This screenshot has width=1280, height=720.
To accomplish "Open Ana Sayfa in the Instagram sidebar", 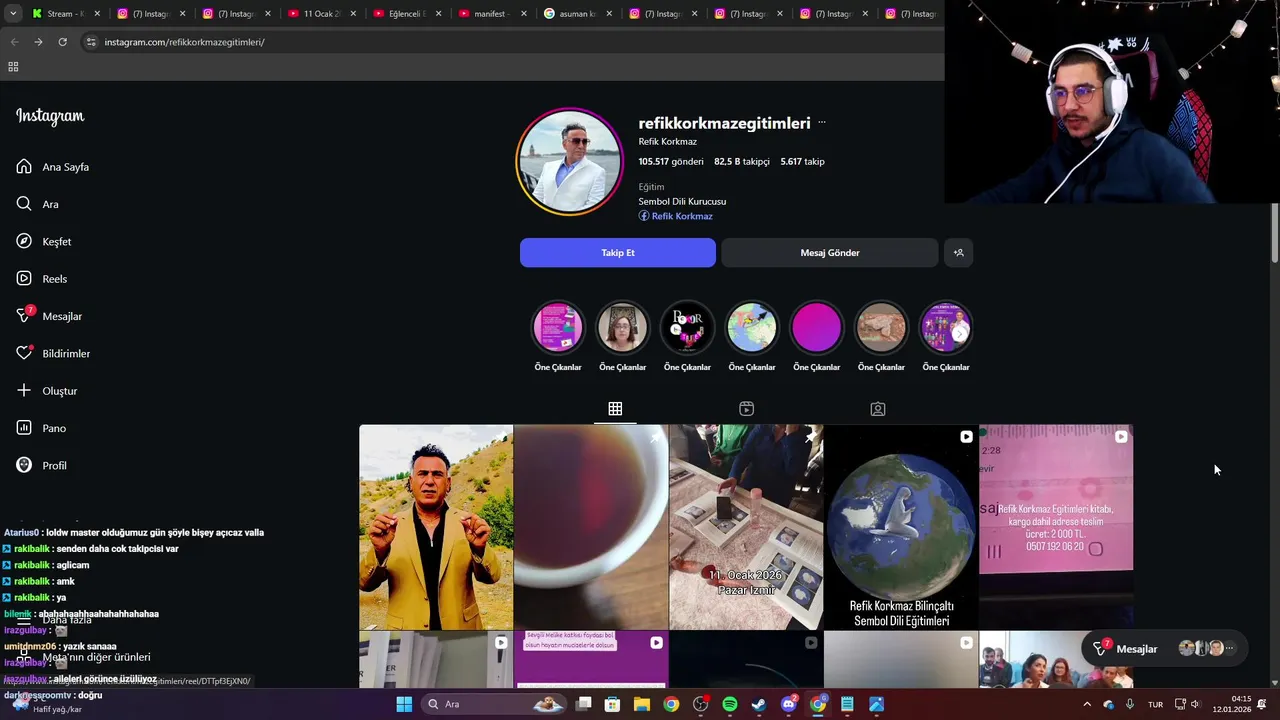I will 53,167.
